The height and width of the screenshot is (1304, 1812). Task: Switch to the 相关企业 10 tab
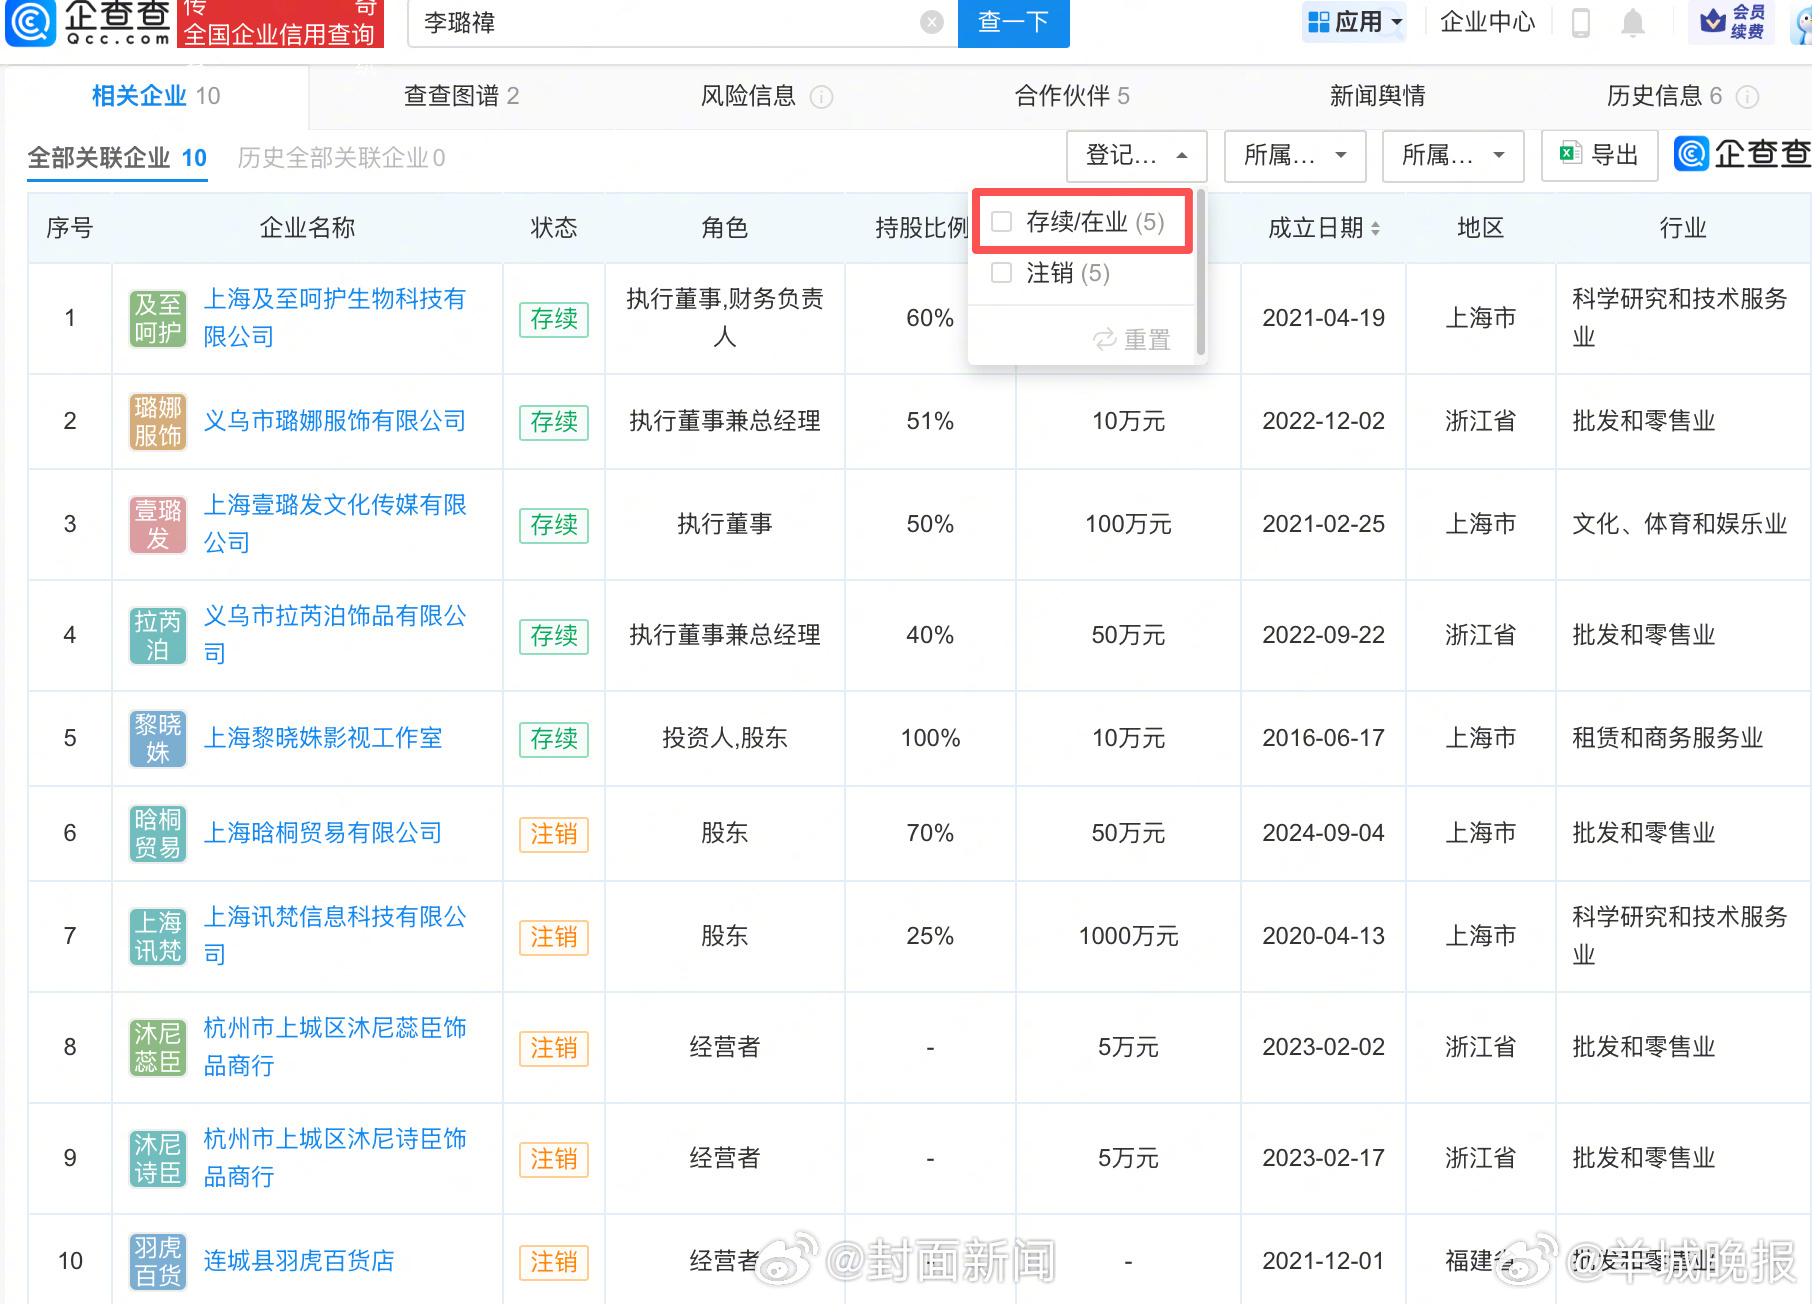click(x=156, y=96)
